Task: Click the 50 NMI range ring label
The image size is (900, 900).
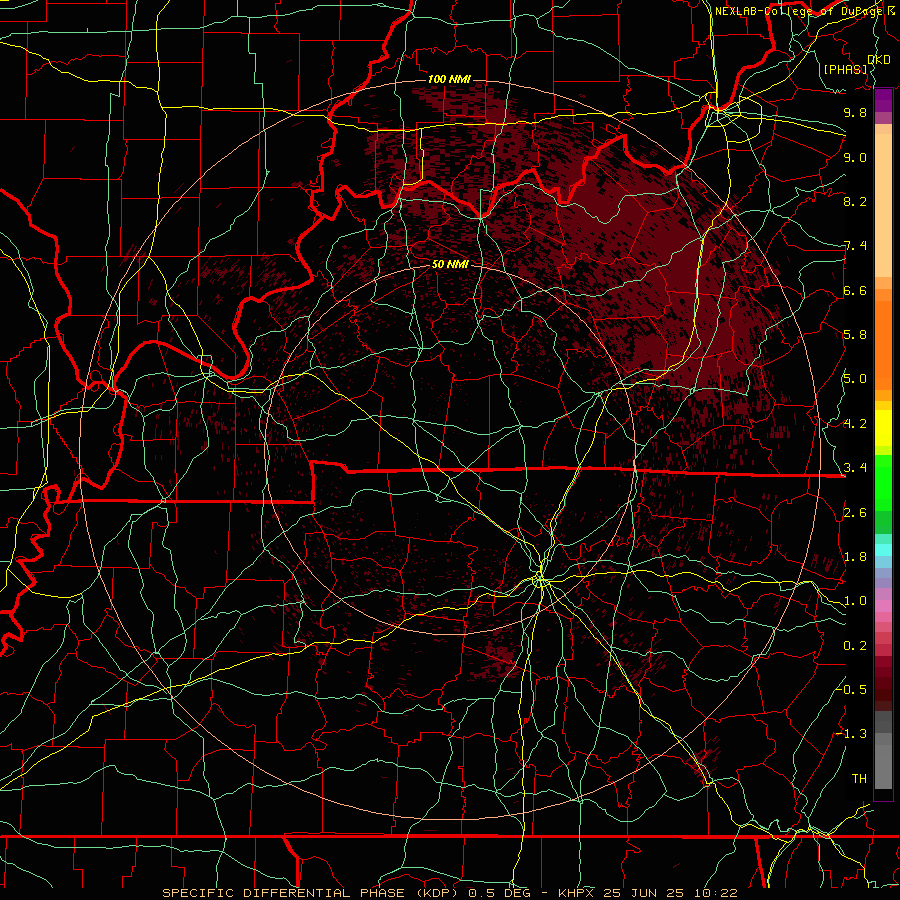Action: (450, 265)
